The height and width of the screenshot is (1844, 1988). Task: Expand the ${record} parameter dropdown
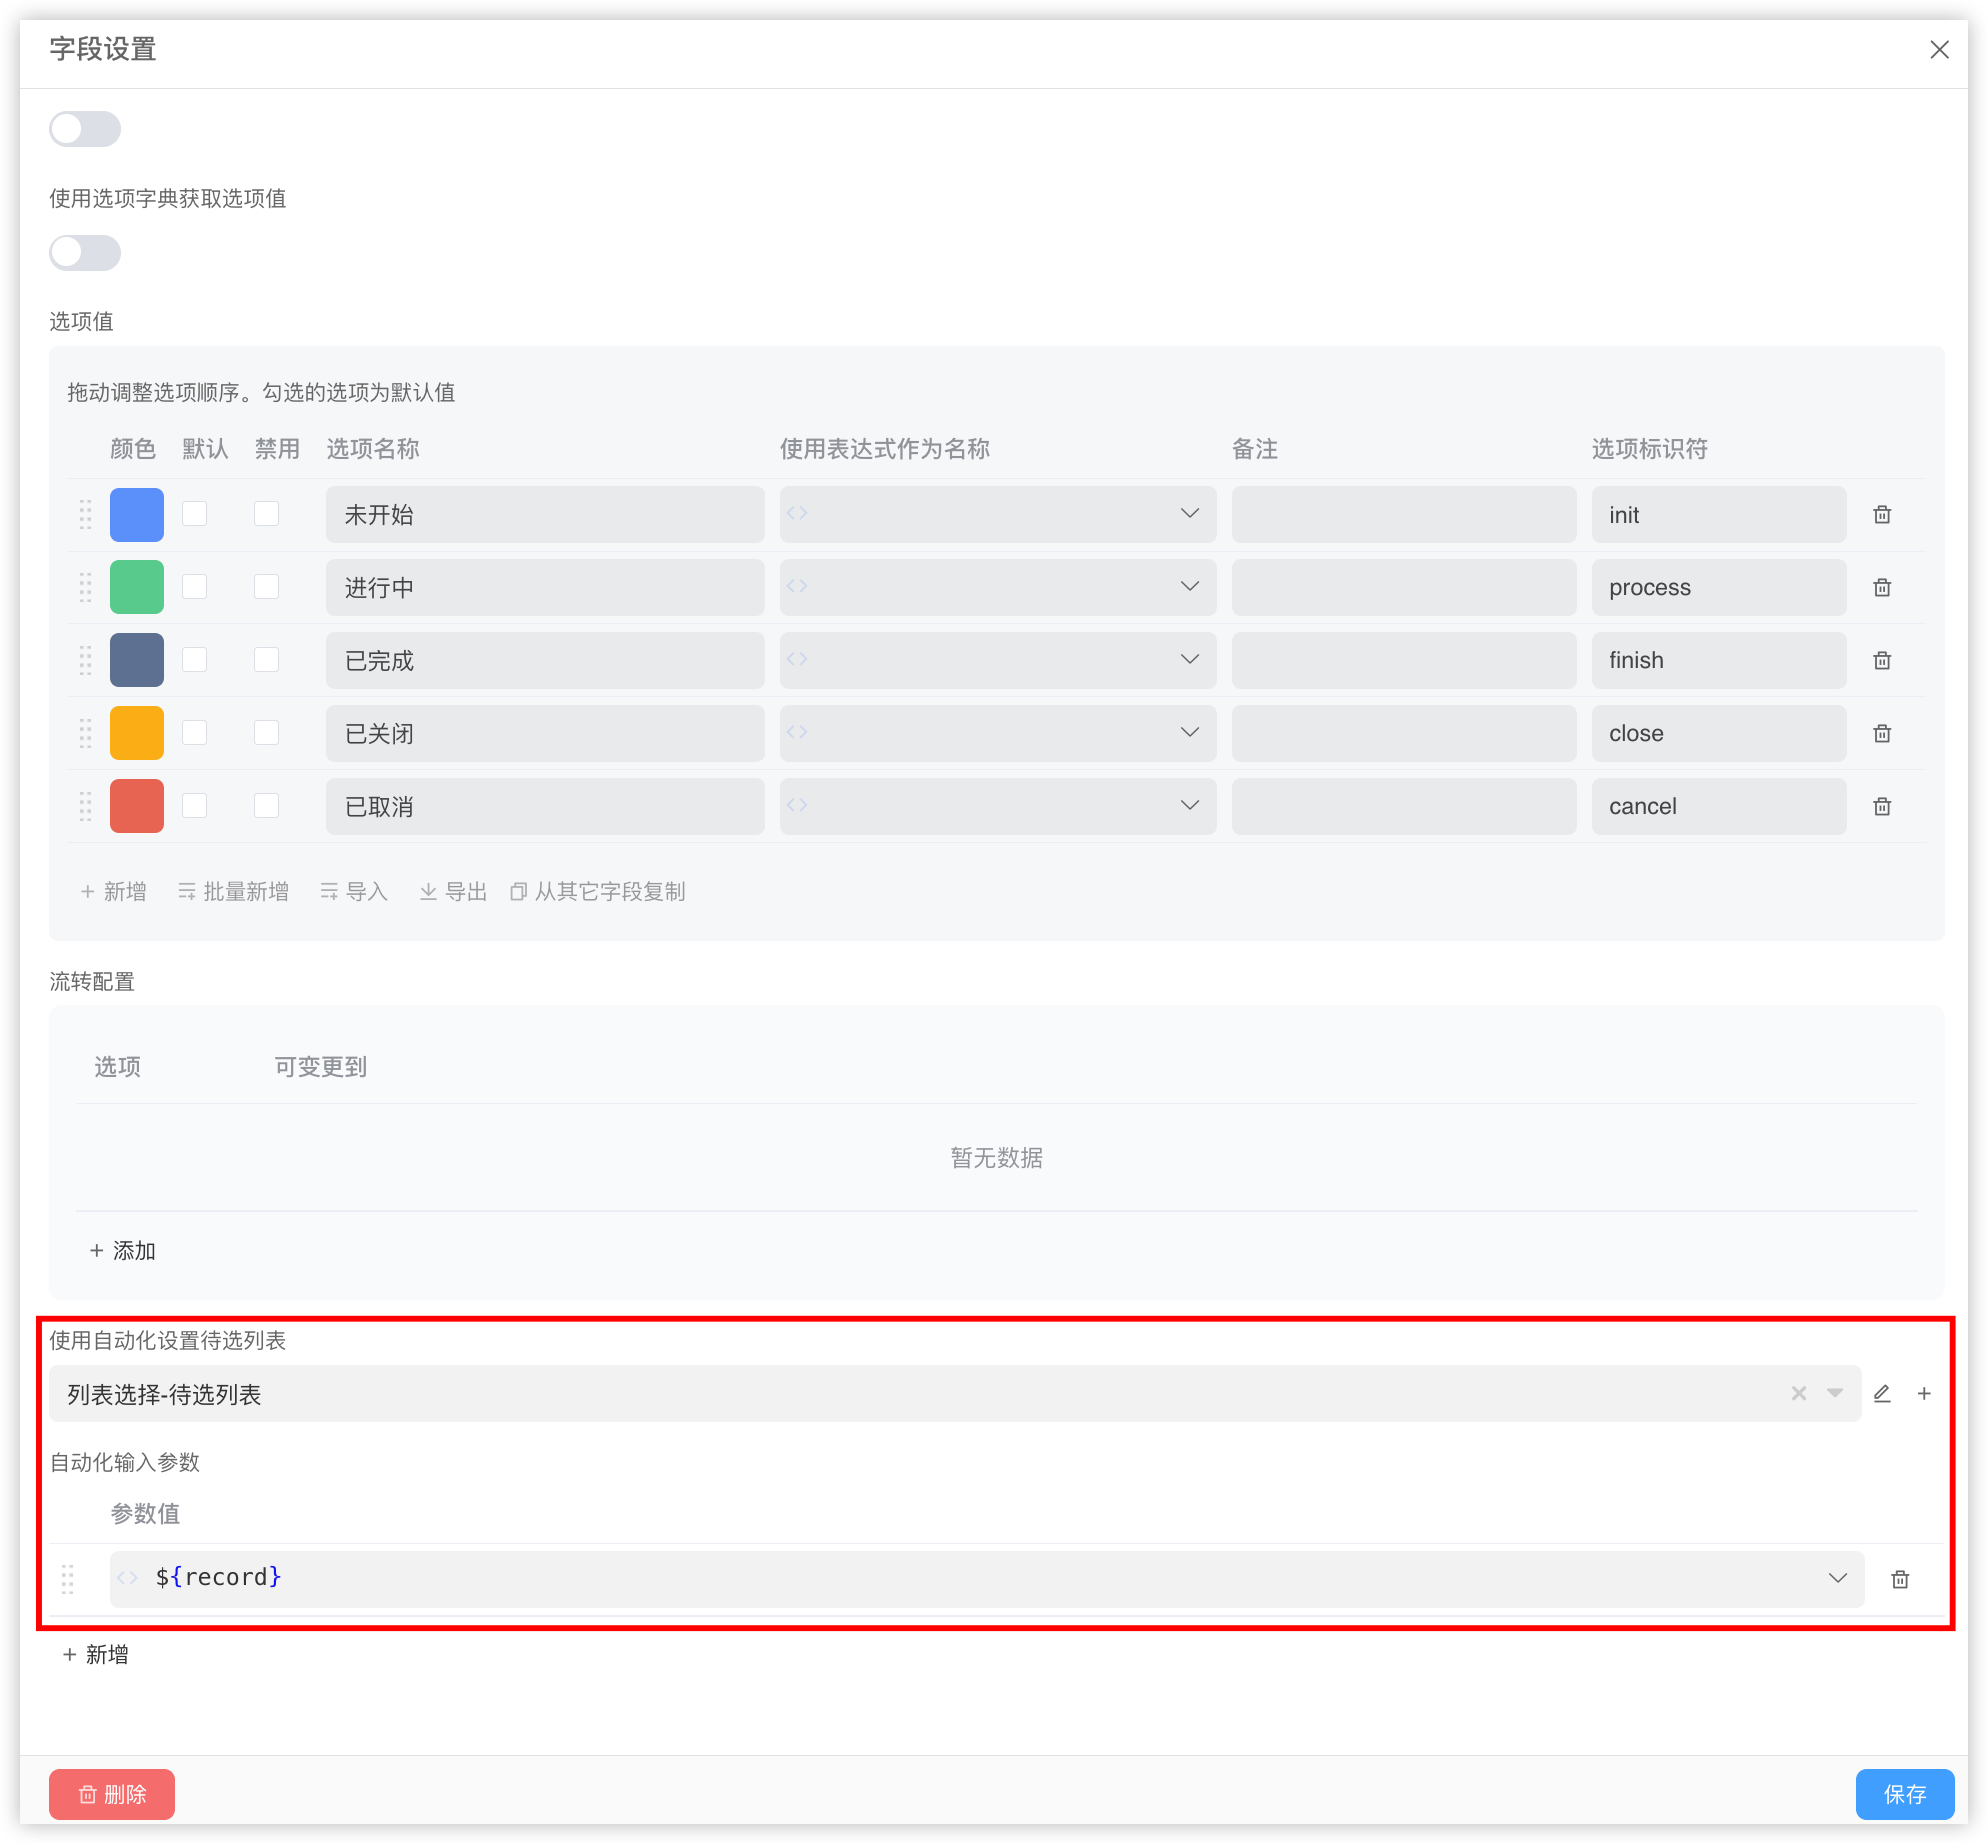[x=1837, y=1578]
